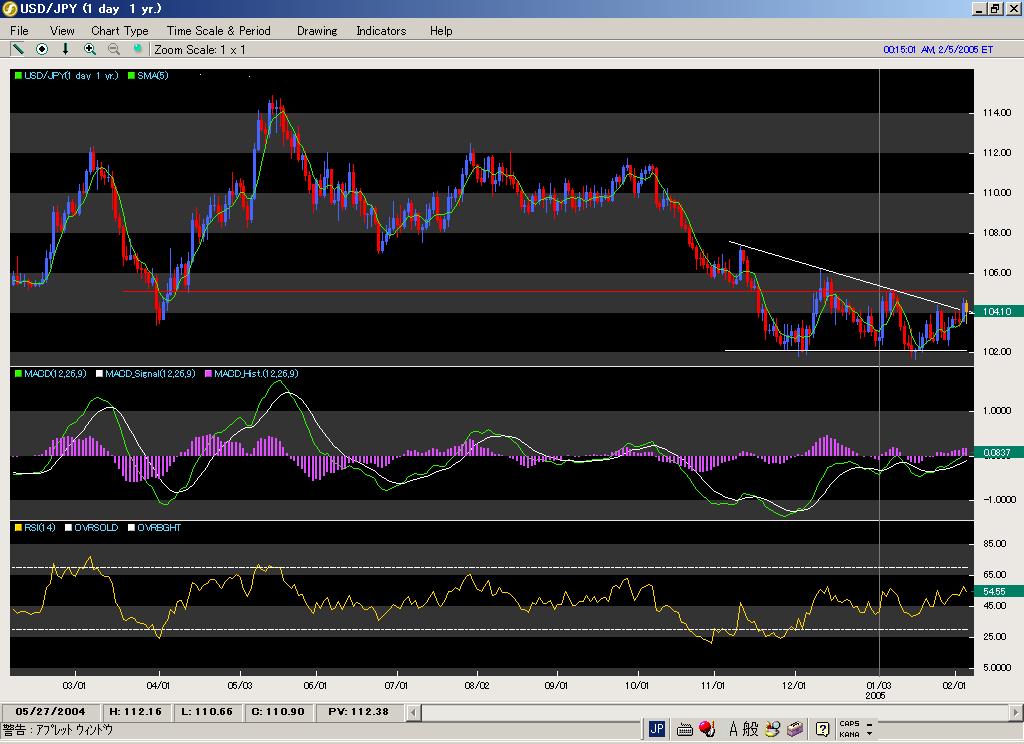1024x744 pixels.
Task: Click the MACD_Signal(12,26,9) legend label
Action: point(150,374)
